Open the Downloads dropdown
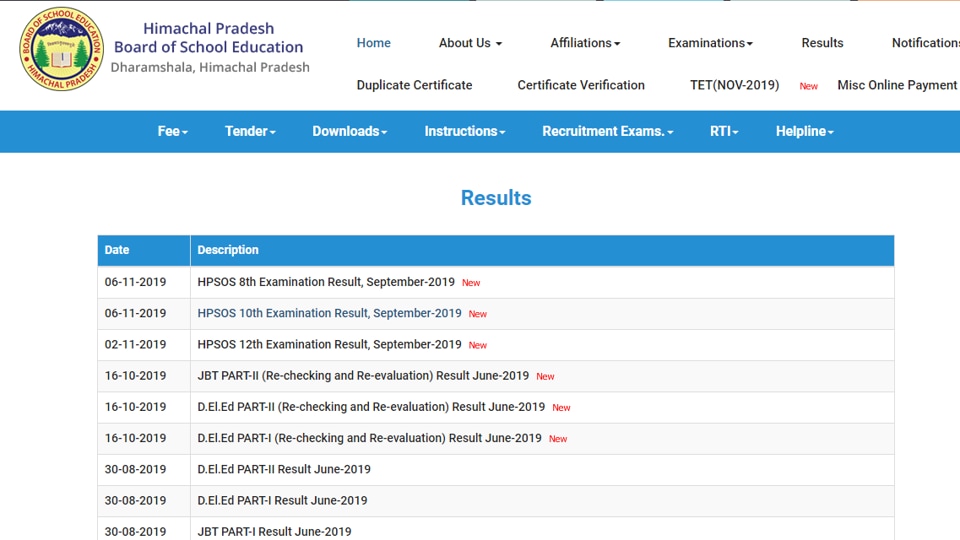This screenshot has width=960, height=540. pyautogui.click(x=350, y=132)
